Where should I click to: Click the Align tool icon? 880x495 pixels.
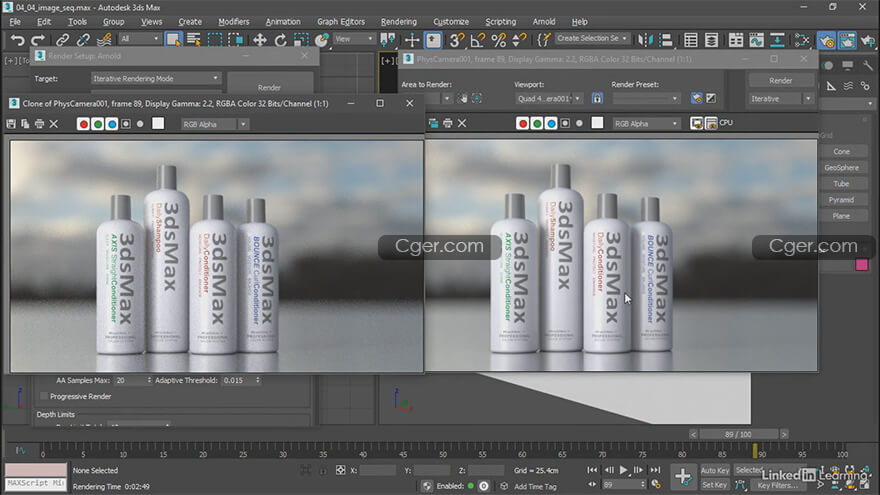[x=666, y=40]
